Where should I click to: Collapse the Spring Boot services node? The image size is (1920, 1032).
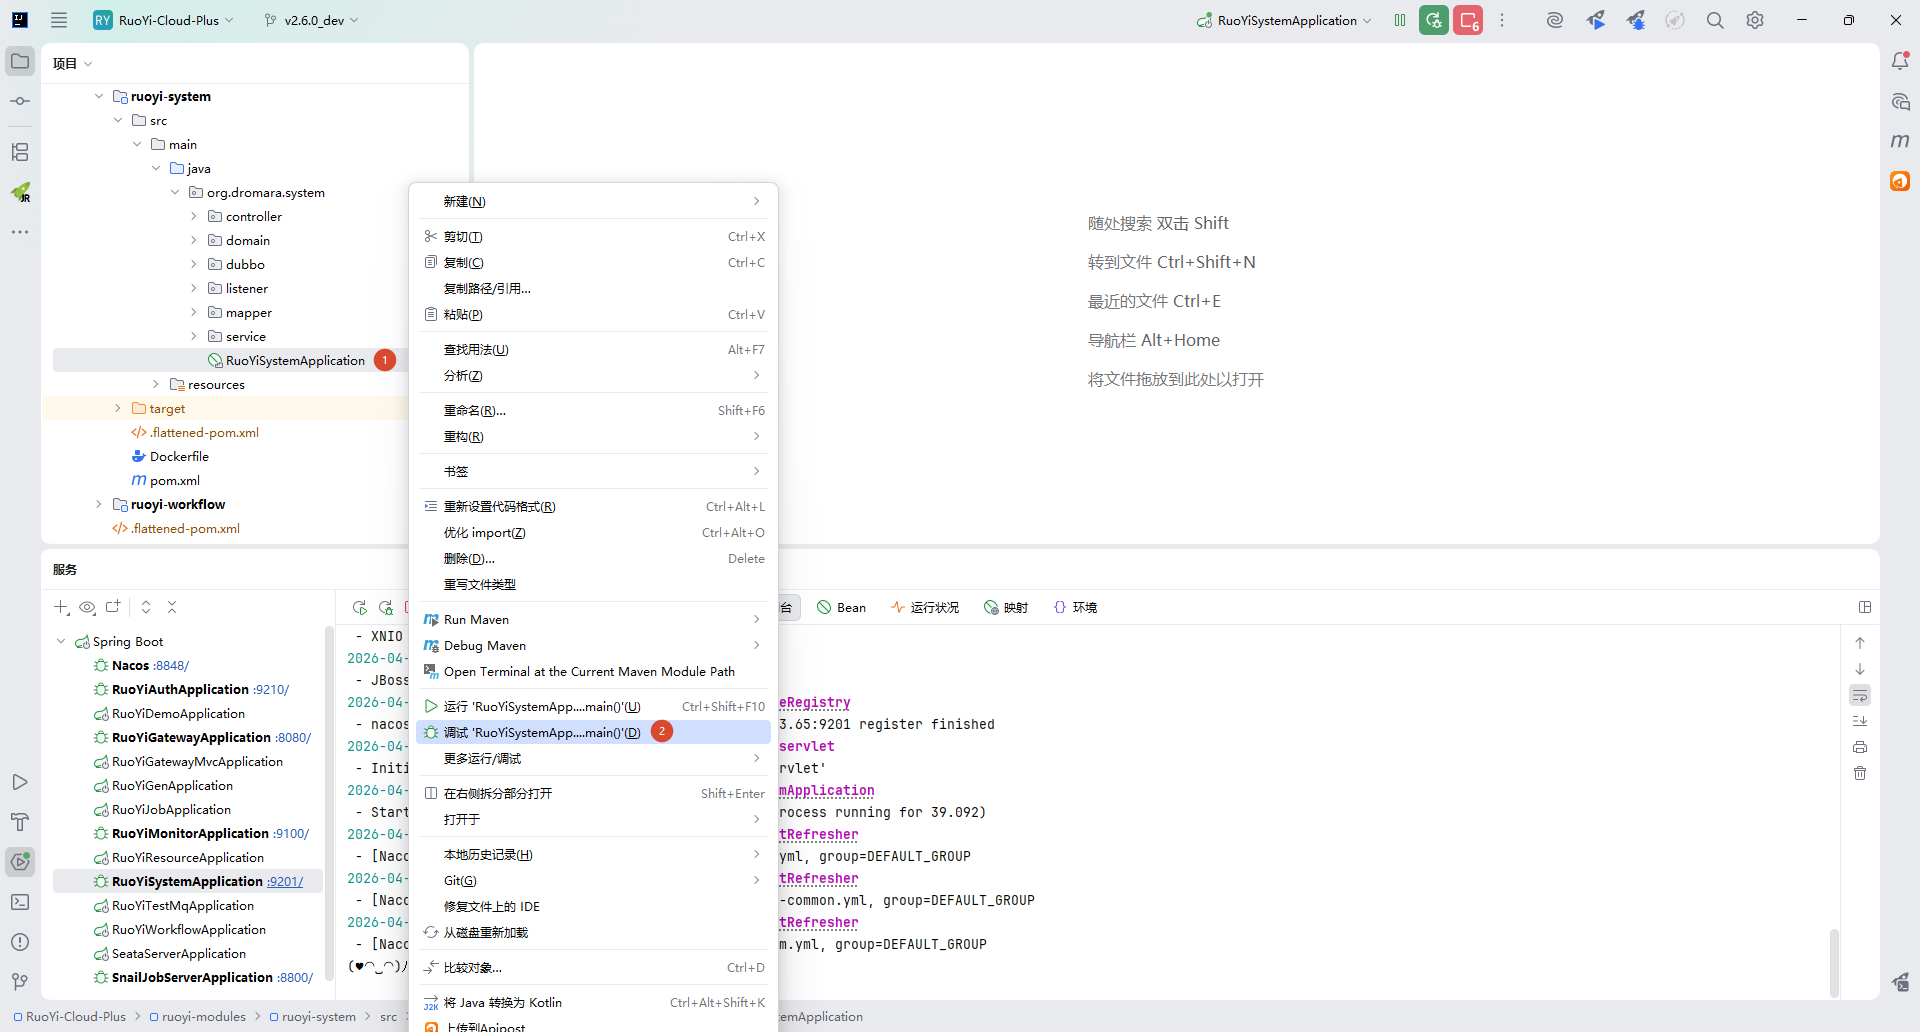pos(61,642)
